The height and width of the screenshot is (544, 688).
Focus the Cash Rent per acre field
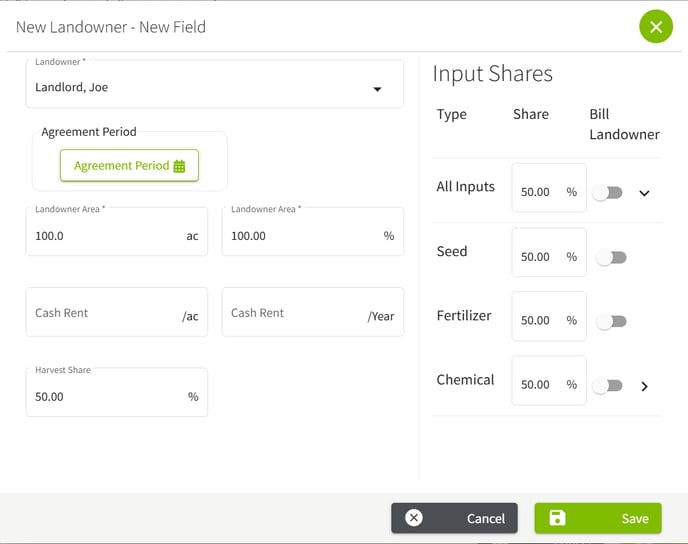(105, 314)
